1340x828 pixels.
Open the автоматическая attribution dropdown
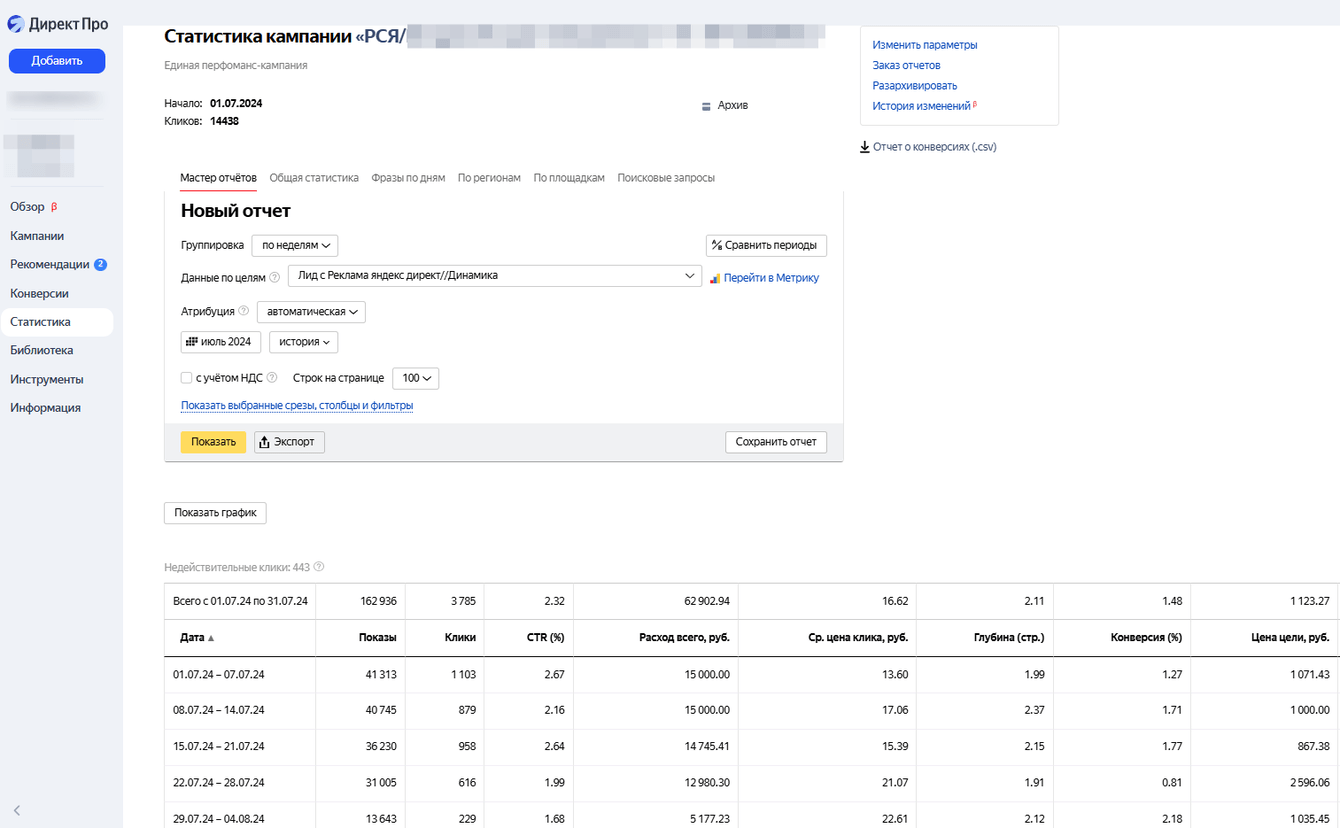tap(311, 312)
